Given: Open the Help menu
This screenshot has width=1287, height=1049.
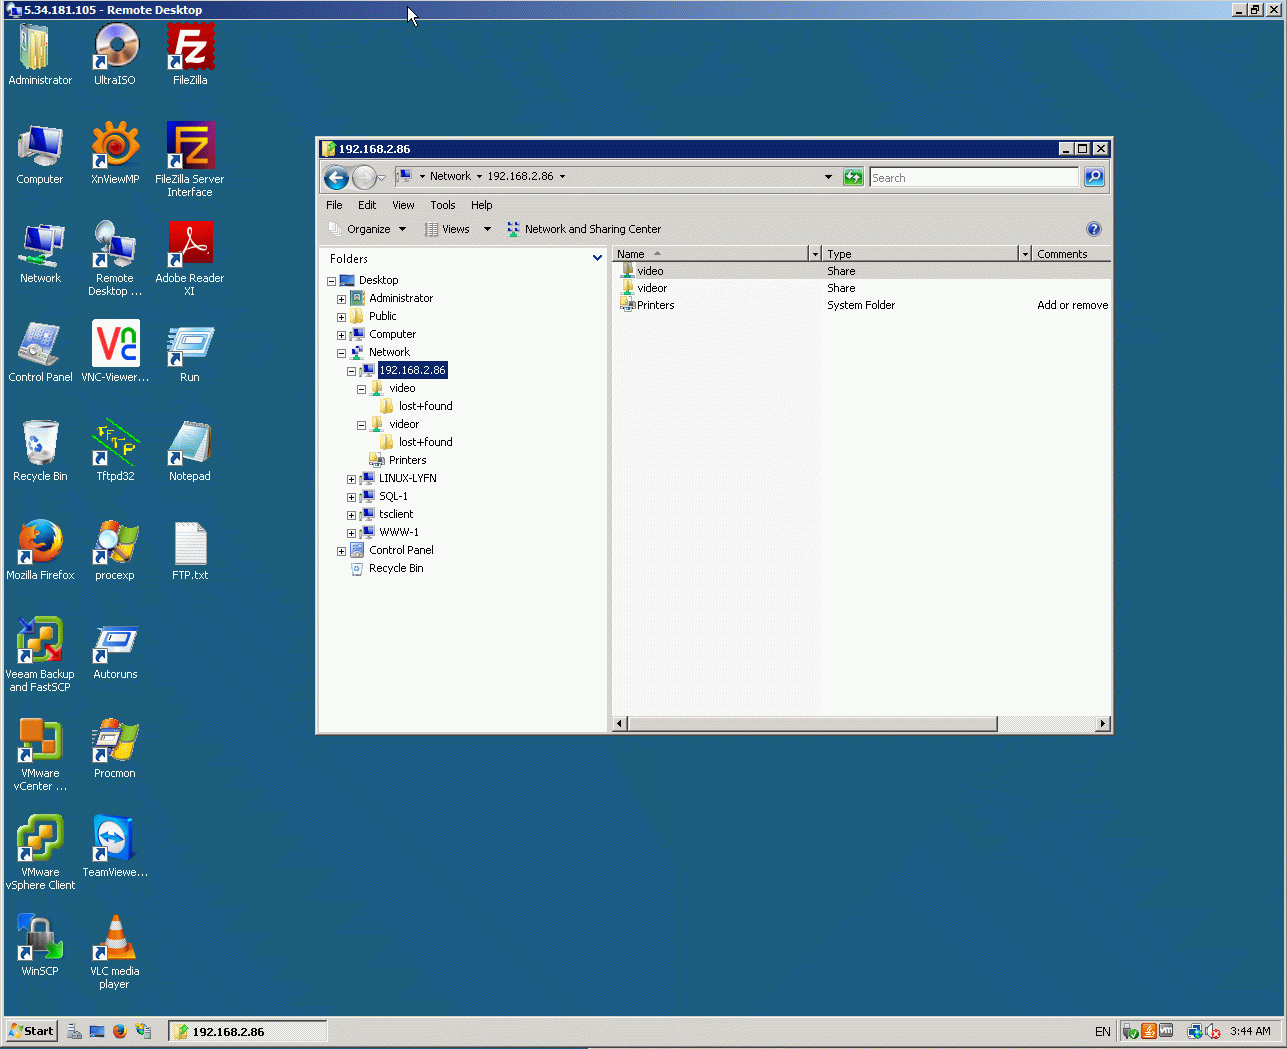Looking at the screenshot, I should [482, 205].
